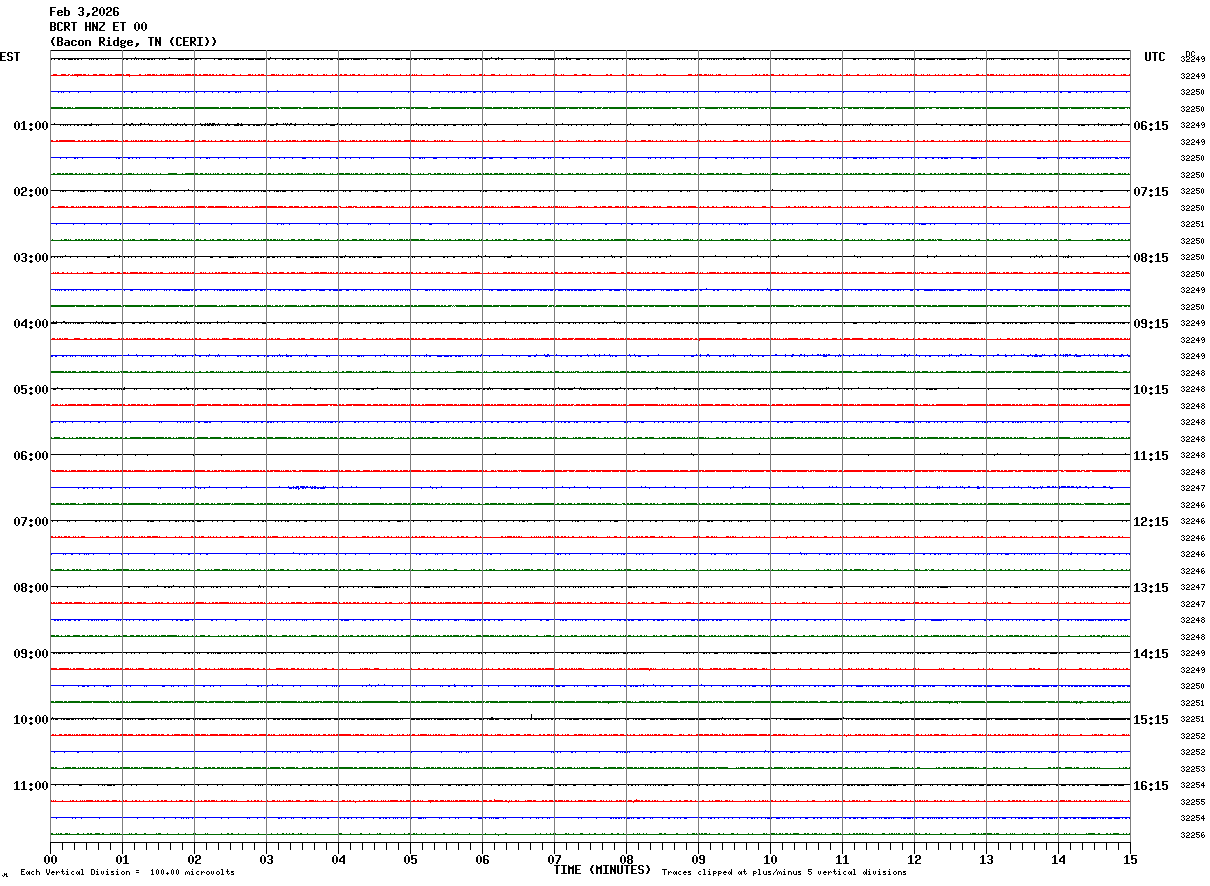This screenshot has height=886, width=1210.
Task: Click minute tick label 14 on time axis
Action: 1058,859
